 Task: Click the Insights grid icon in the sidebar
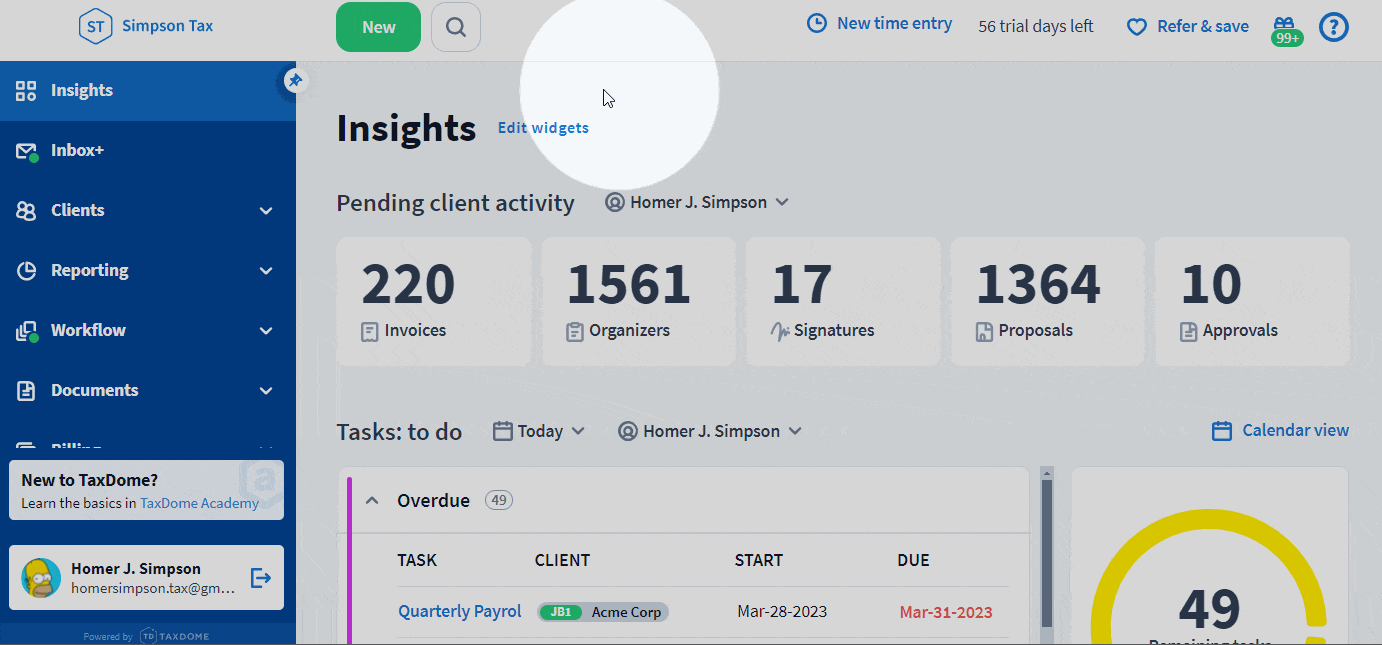pyautogui.click(x=26, y=91)
